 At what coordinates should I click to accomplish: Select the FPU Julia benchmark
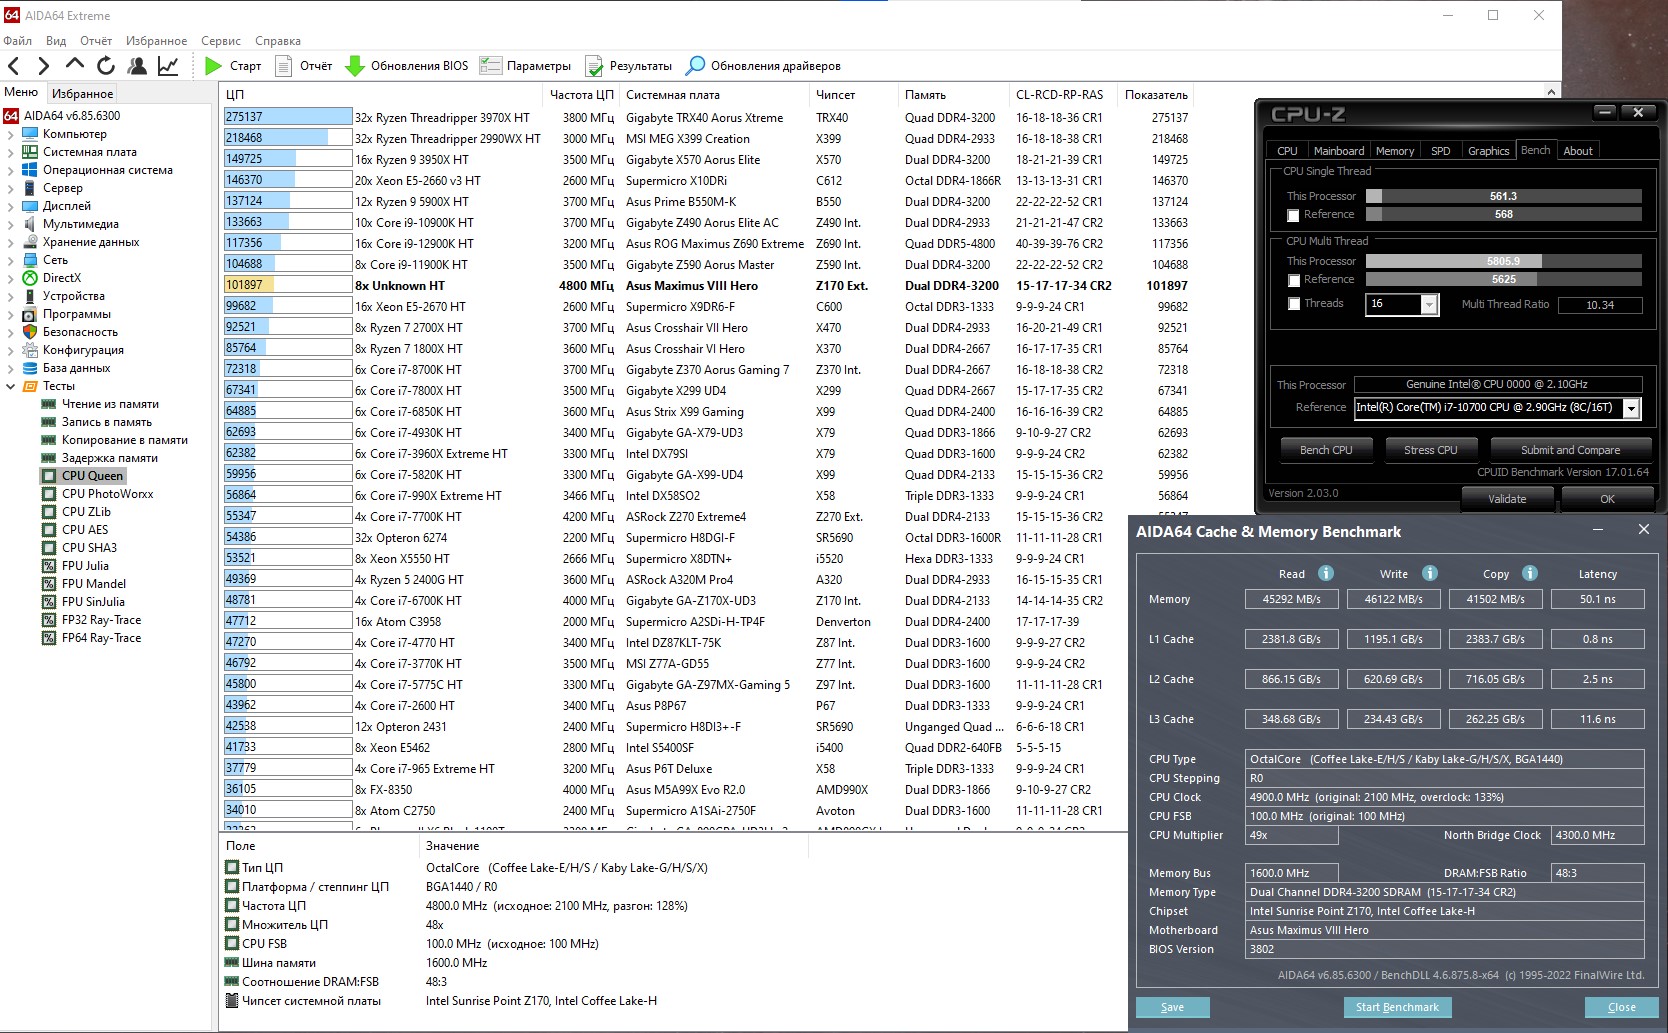click(x=85, y=566)
